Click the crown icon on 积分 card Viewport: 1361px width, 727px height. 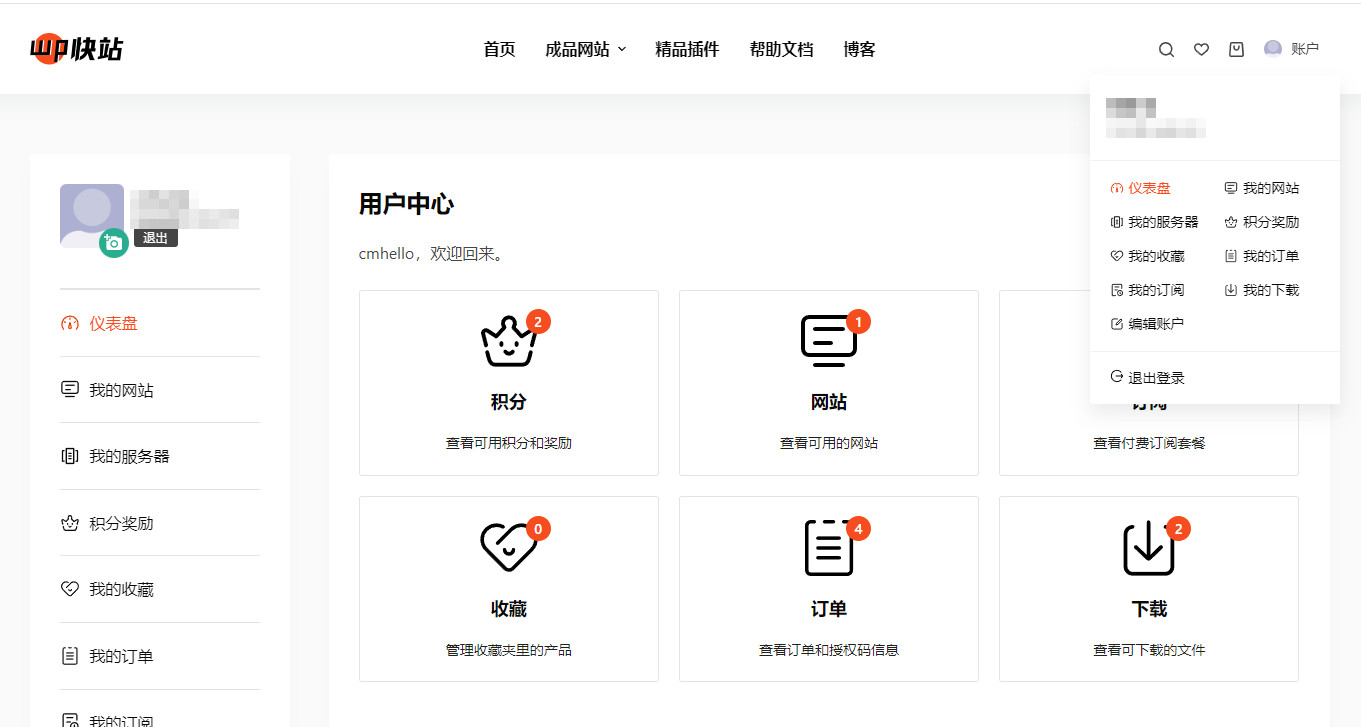(509, 341)
